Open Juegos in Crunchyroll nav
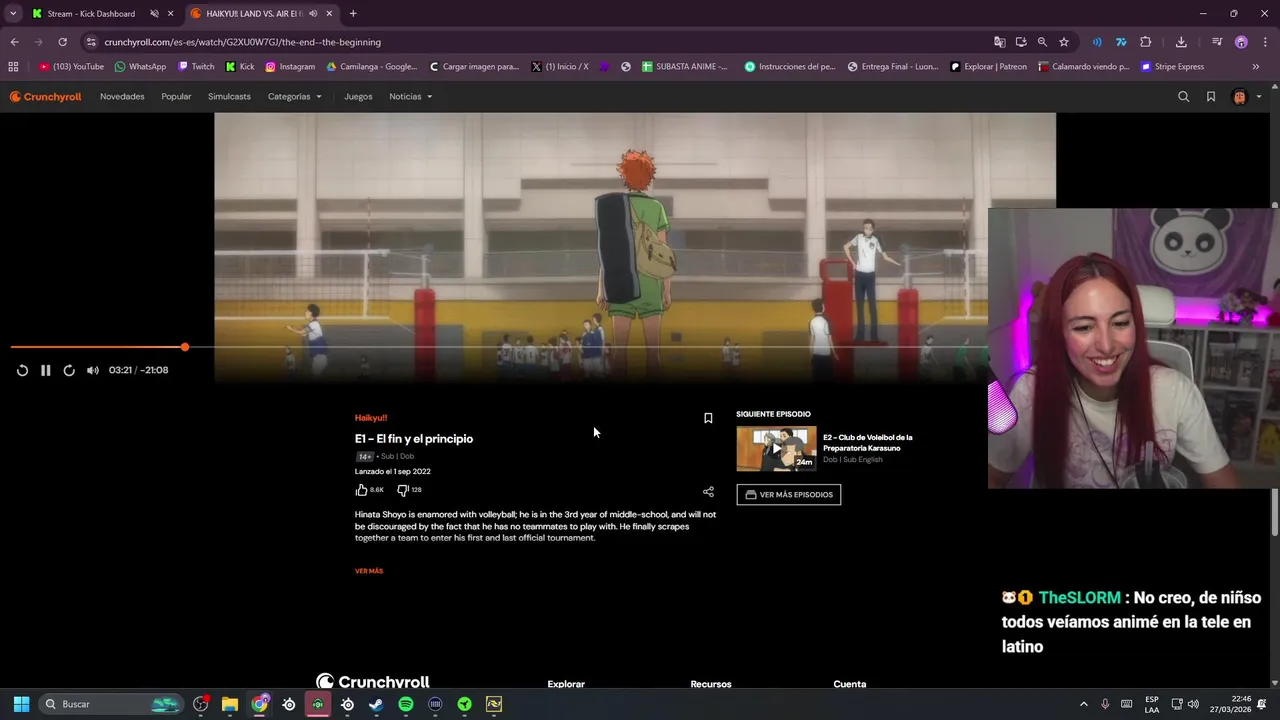Screen dimensions: 1280x720 coord(358,97)
